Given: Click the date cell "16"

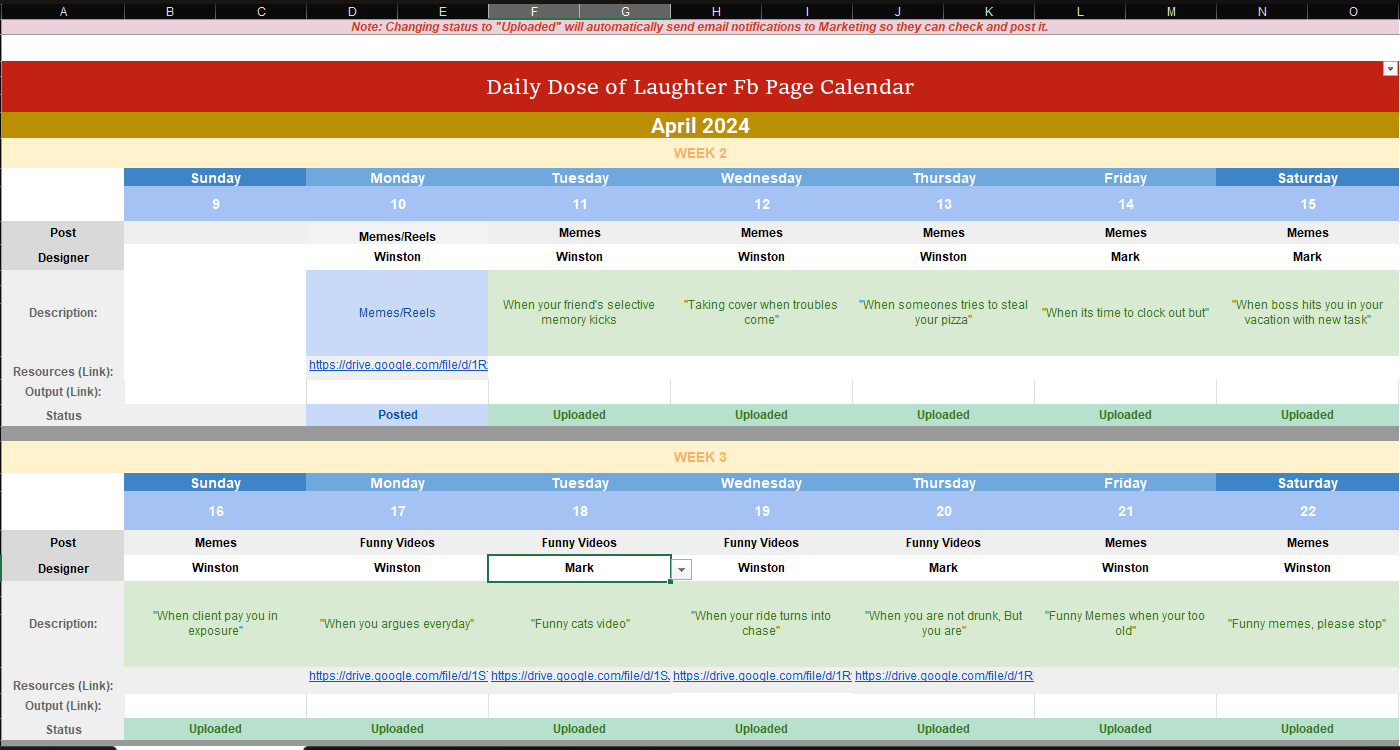Looking at the screenshot, I should point(216,511).
